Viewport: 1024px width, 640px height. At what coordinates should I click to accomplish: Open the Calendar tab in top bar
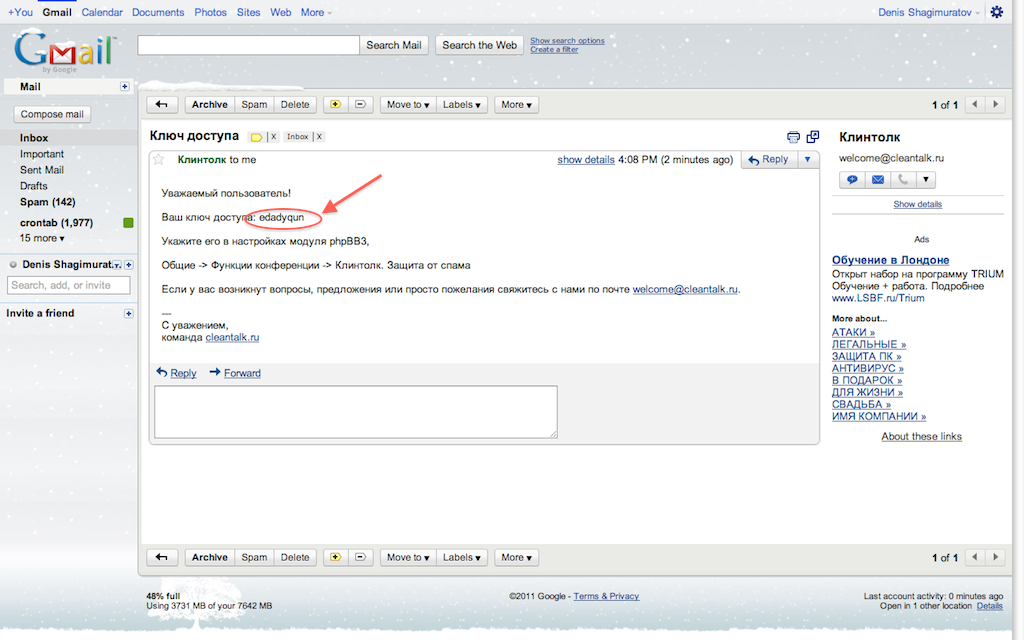[x=102, y=12]
